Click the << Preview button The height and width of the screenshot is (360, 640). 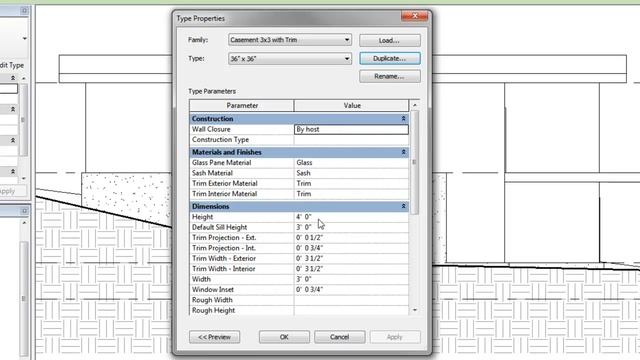(x=215, y=337)
